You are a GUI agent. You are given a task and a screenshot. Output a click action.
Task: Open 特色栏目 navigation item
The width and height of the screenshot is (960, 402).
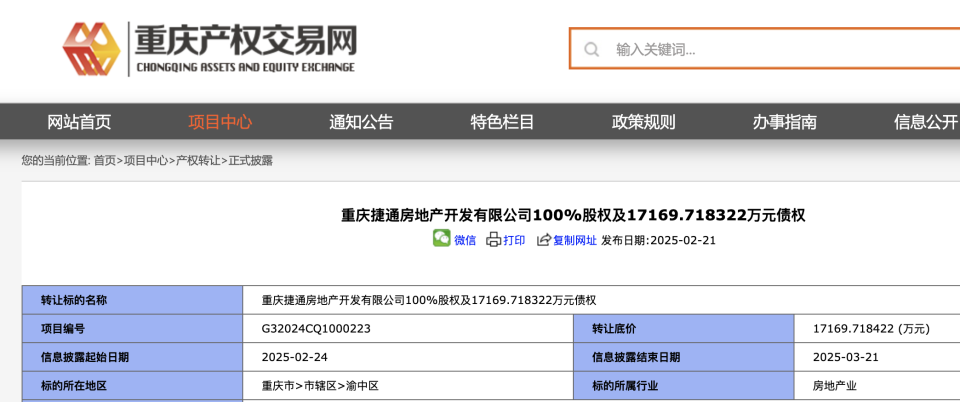coord(502,122)
